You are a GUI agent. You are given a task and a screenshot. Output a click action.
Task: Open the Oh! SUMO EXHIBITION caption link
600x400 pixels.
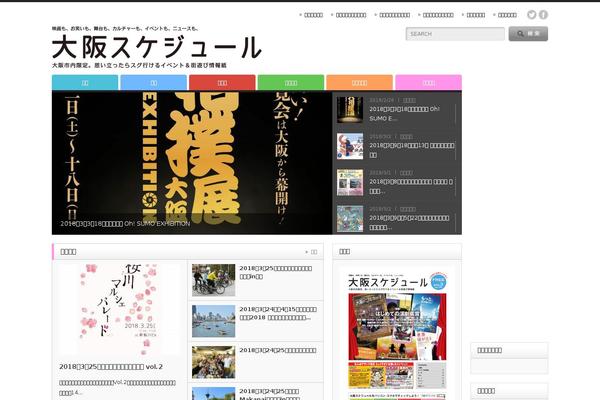coord(125,224)
